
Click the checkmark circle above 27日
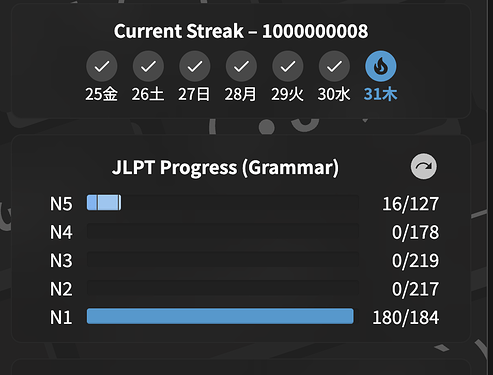(x=195, y=66)
